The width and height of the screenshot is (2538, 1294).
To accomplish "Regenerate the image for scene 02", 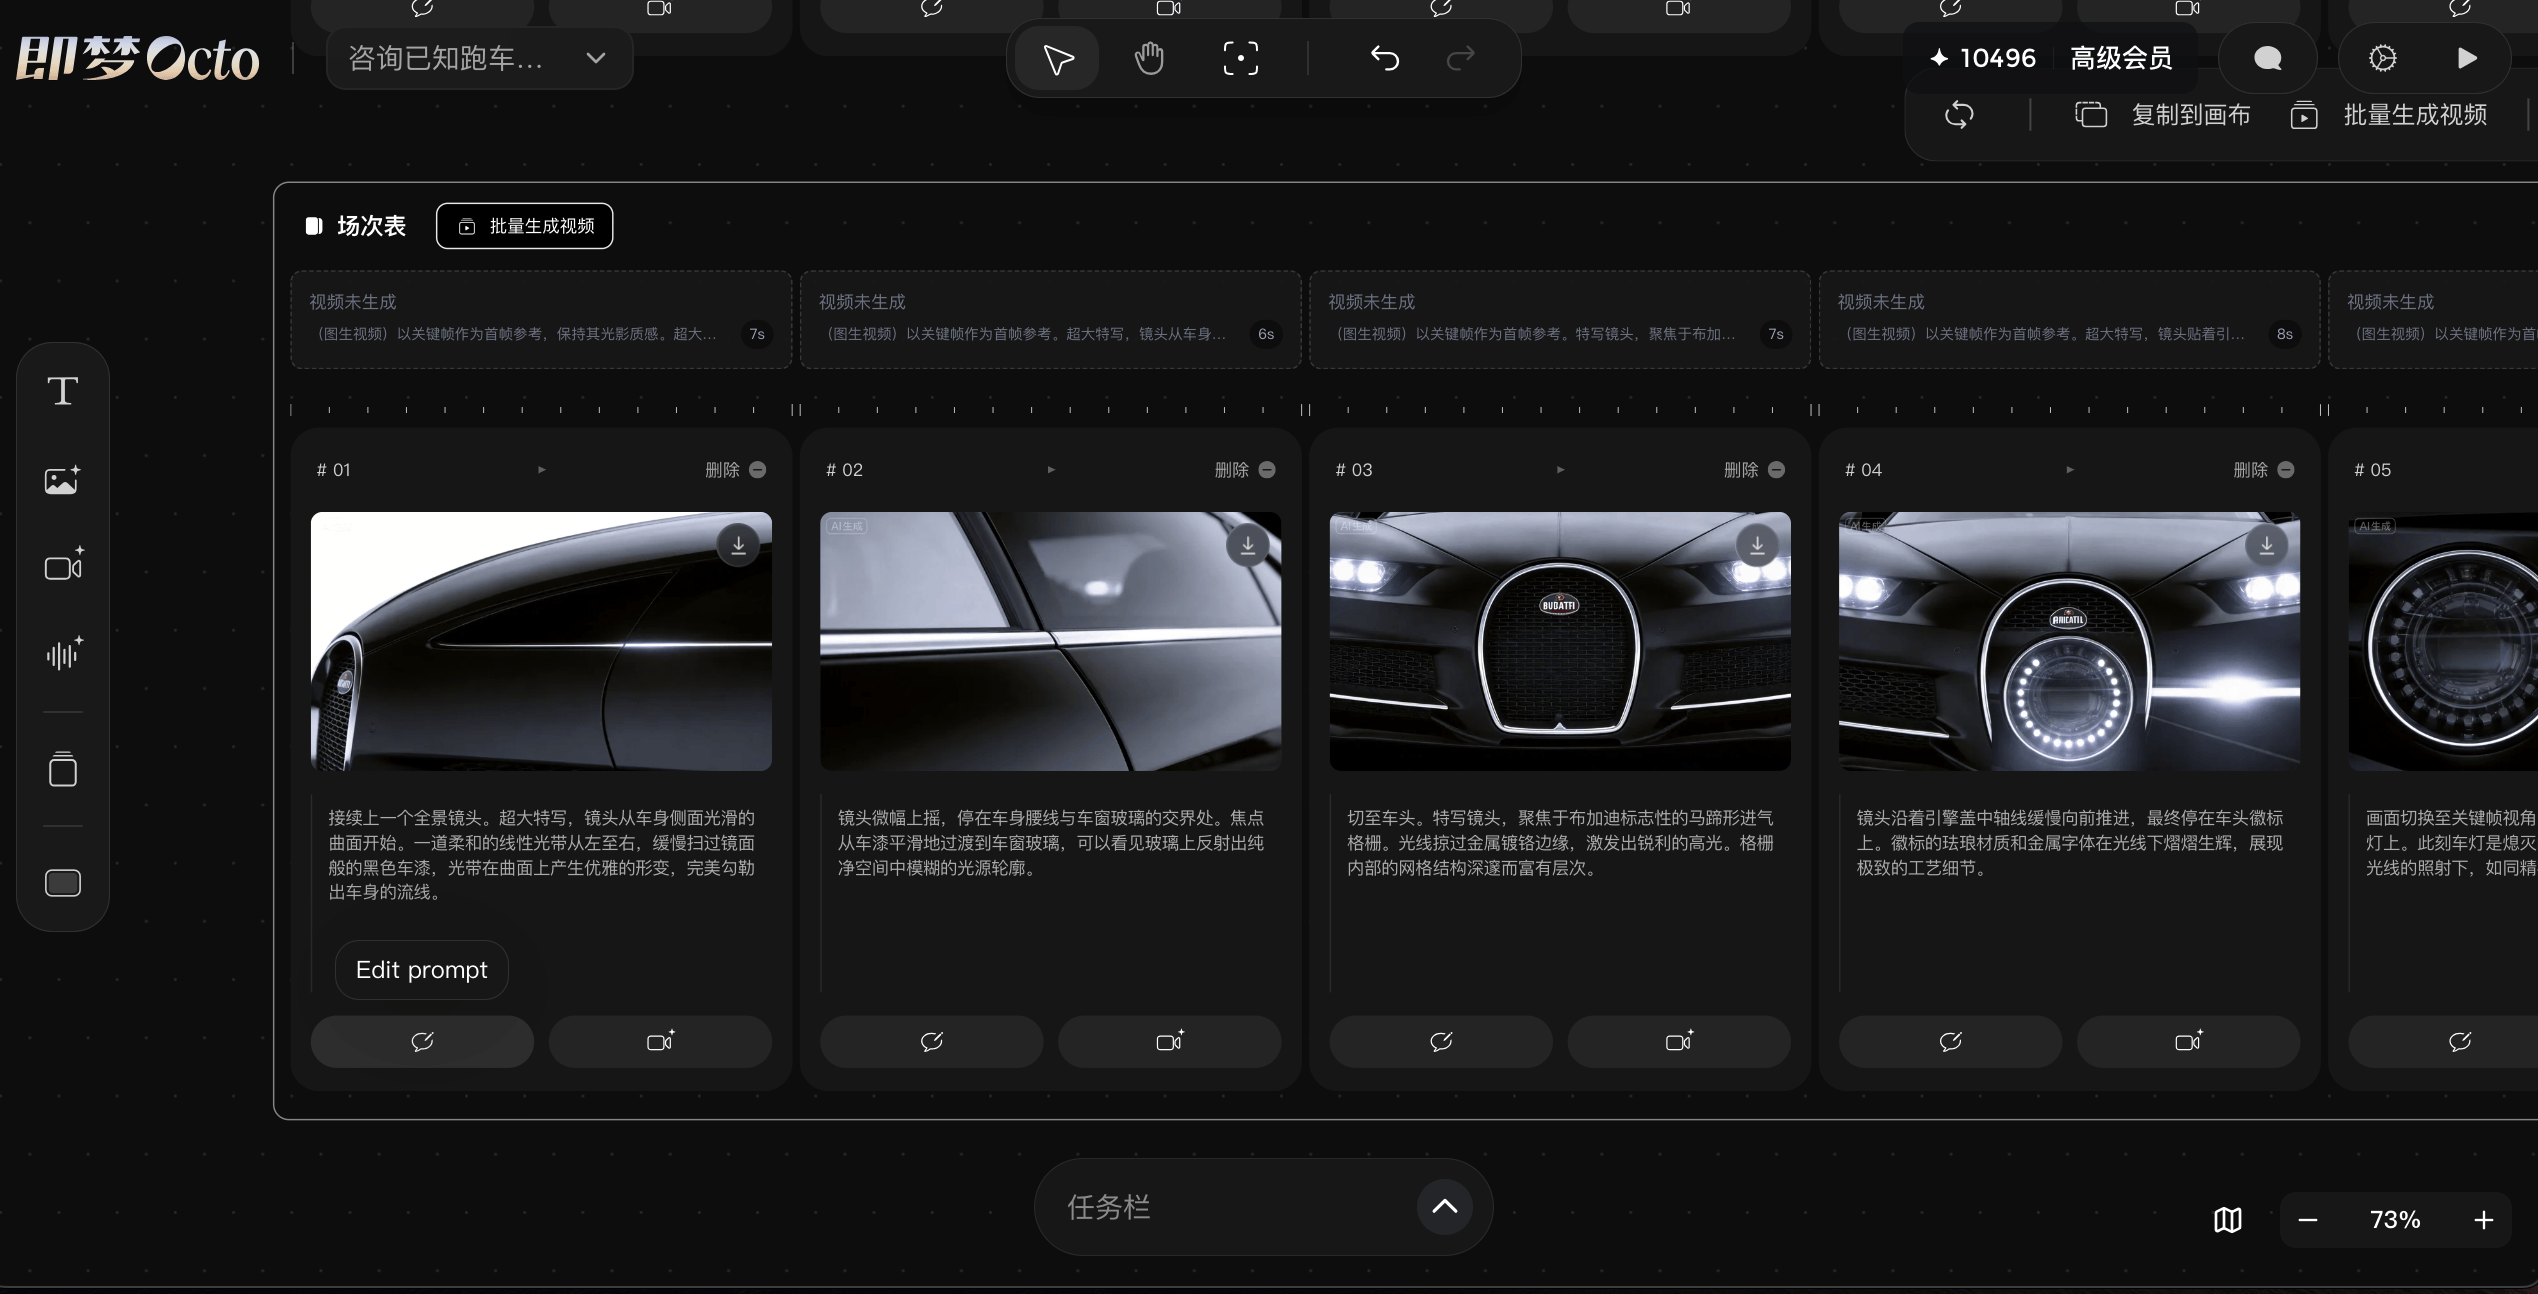I will [x=931, y=1042].
